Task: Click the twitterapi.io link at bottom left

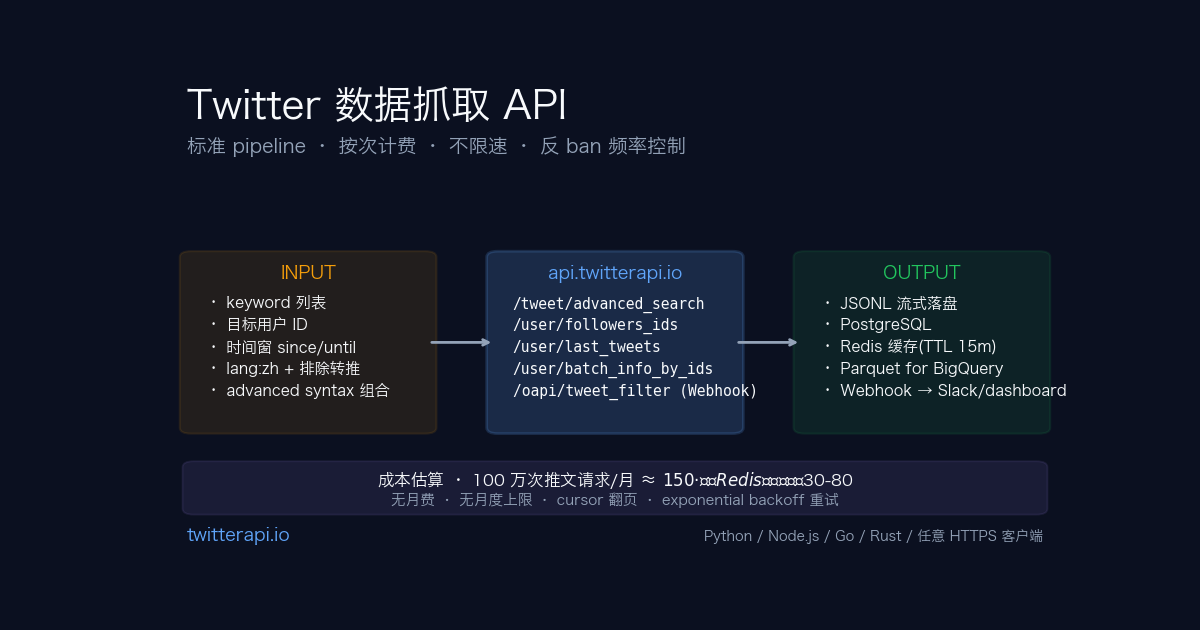Action: tap(238, 535)
